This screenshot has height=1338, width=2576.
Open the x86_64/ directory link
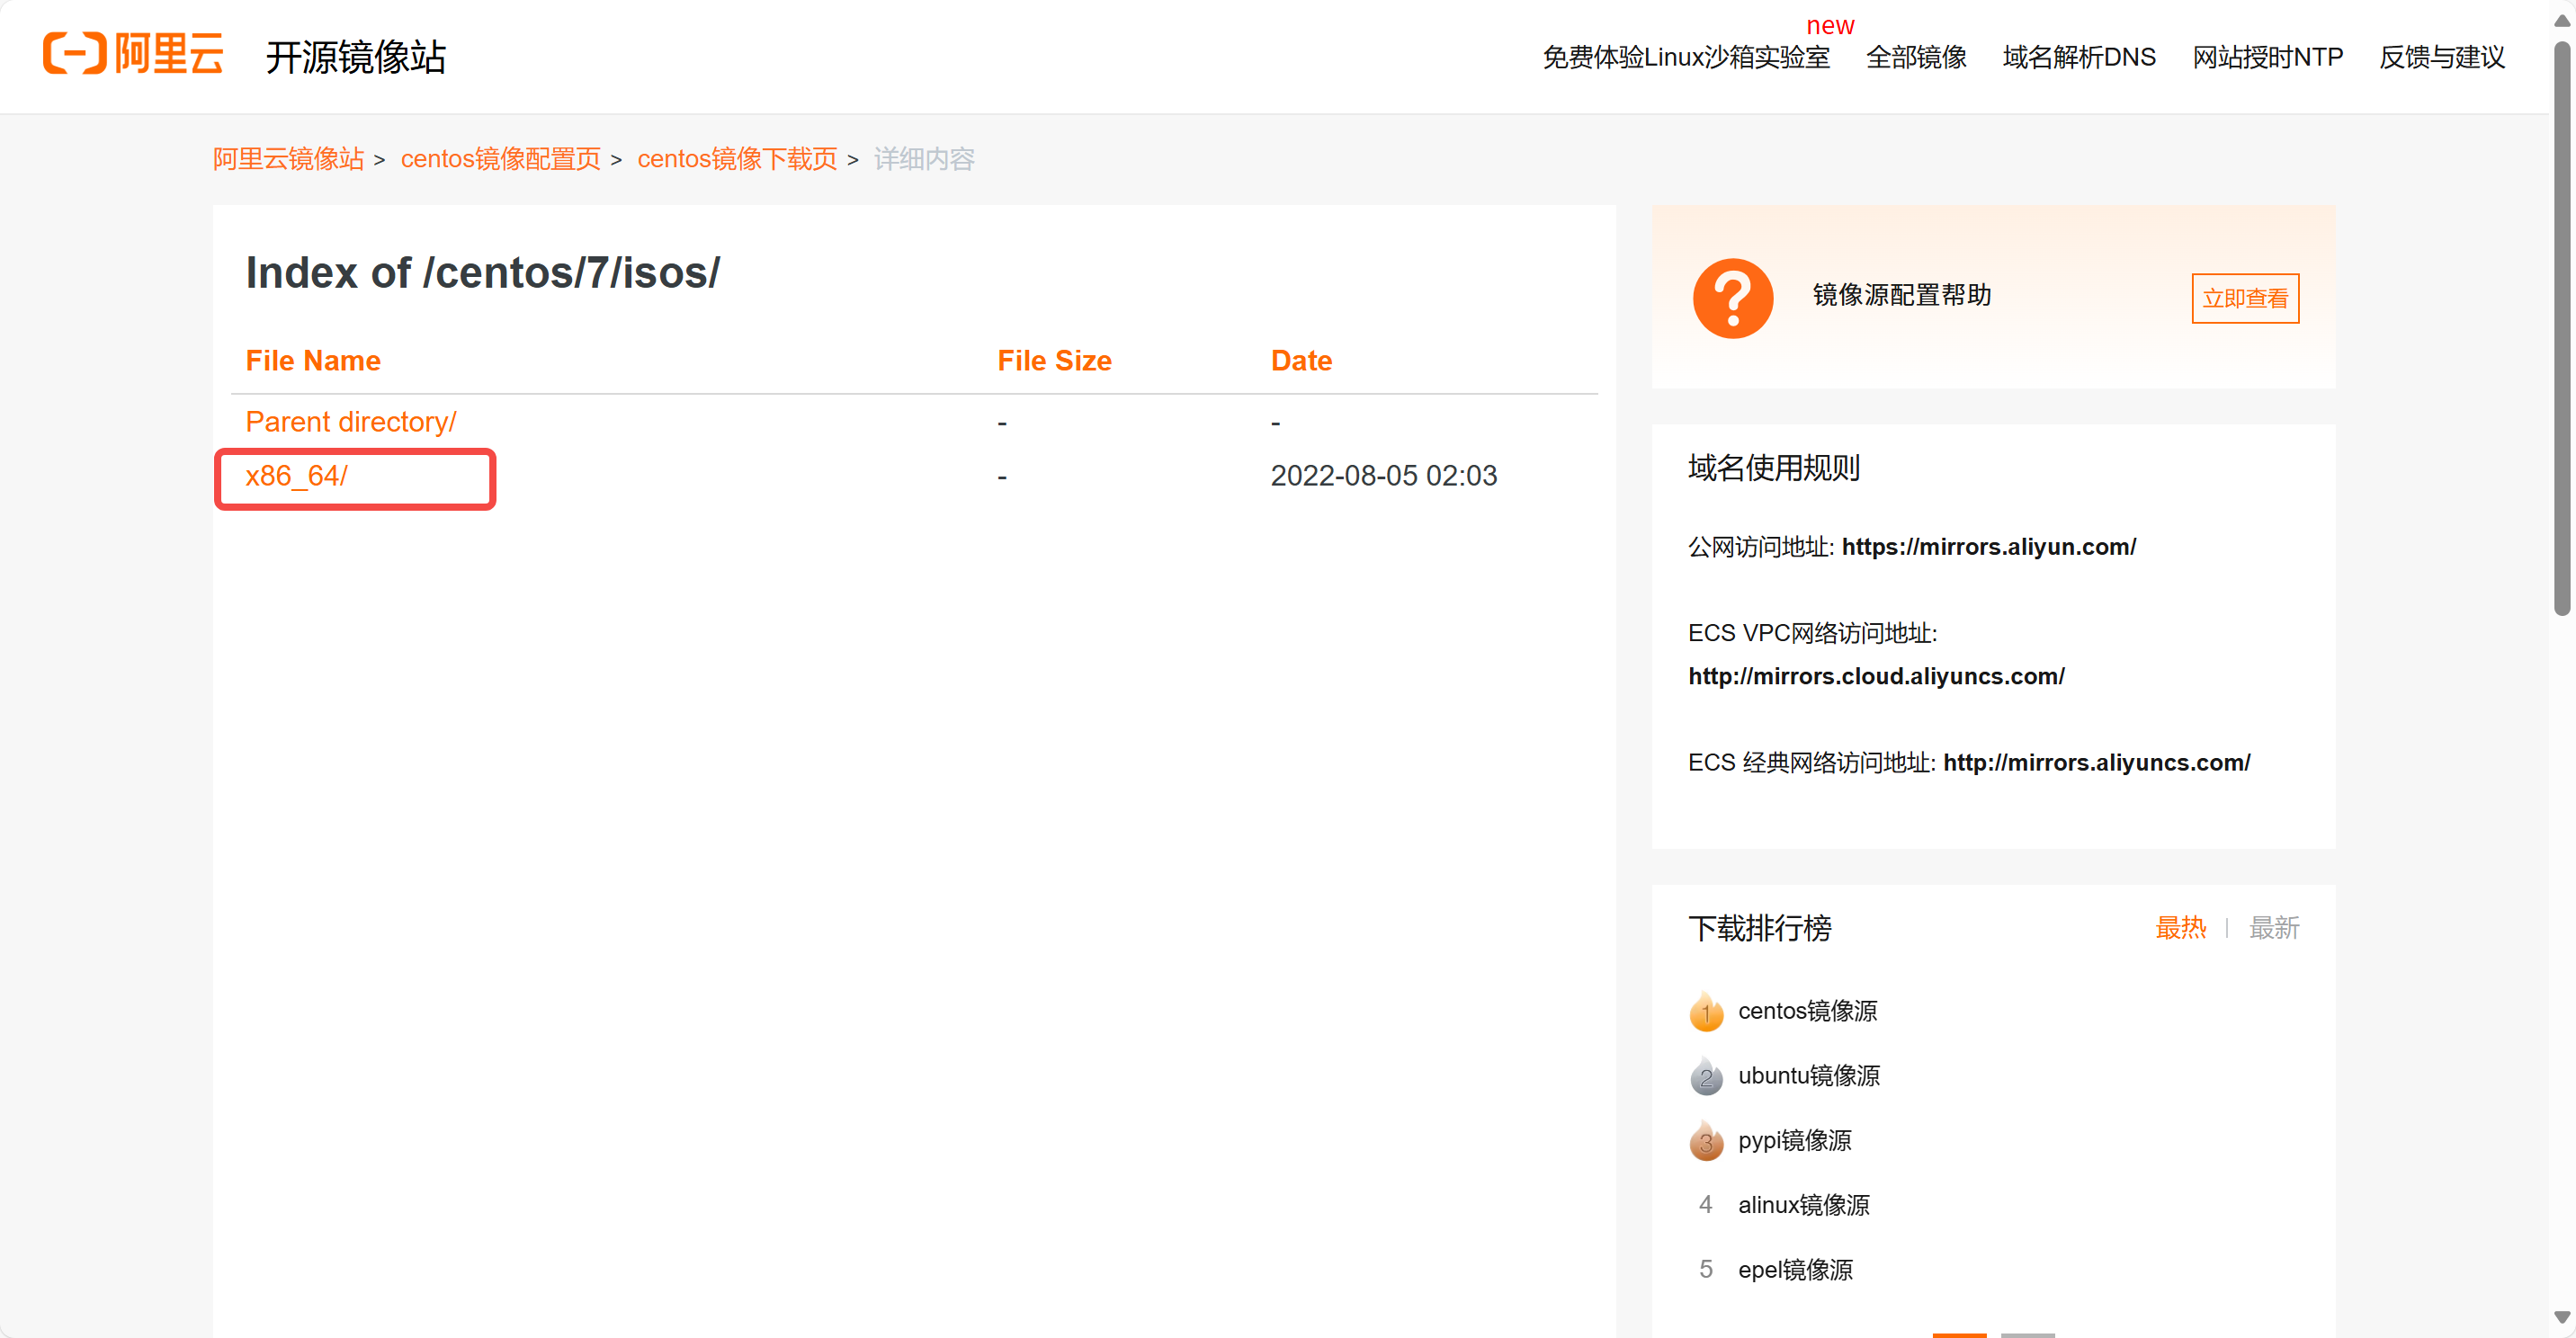296,476
